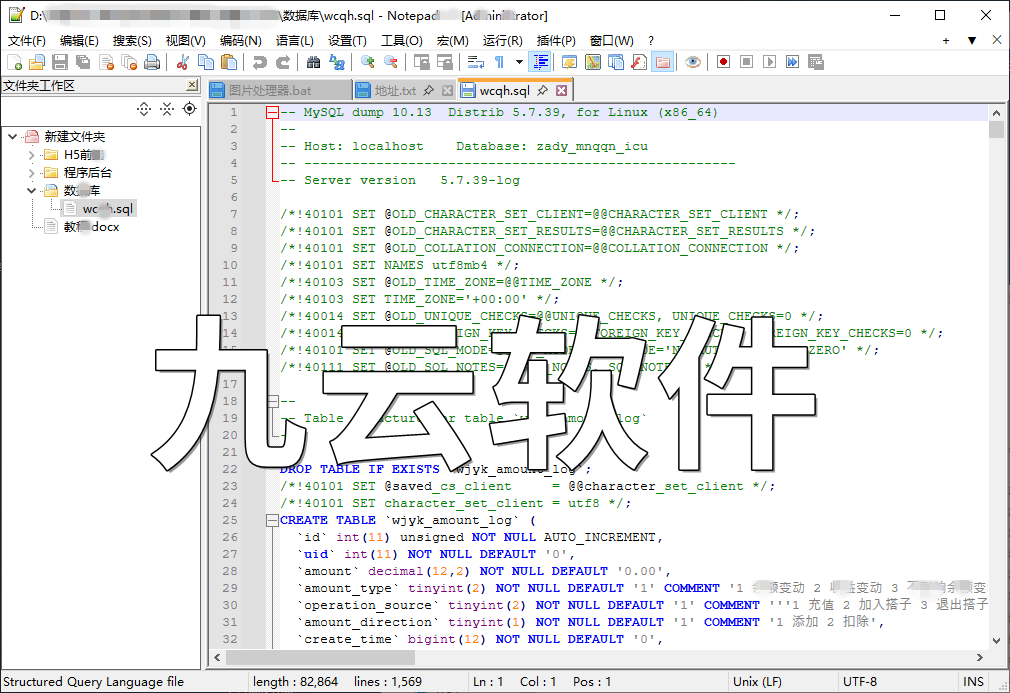Image resolution: width=1010 pixels, height=693 pixels.
Task: Close the current document using toolbar icon
Action: 106,62
